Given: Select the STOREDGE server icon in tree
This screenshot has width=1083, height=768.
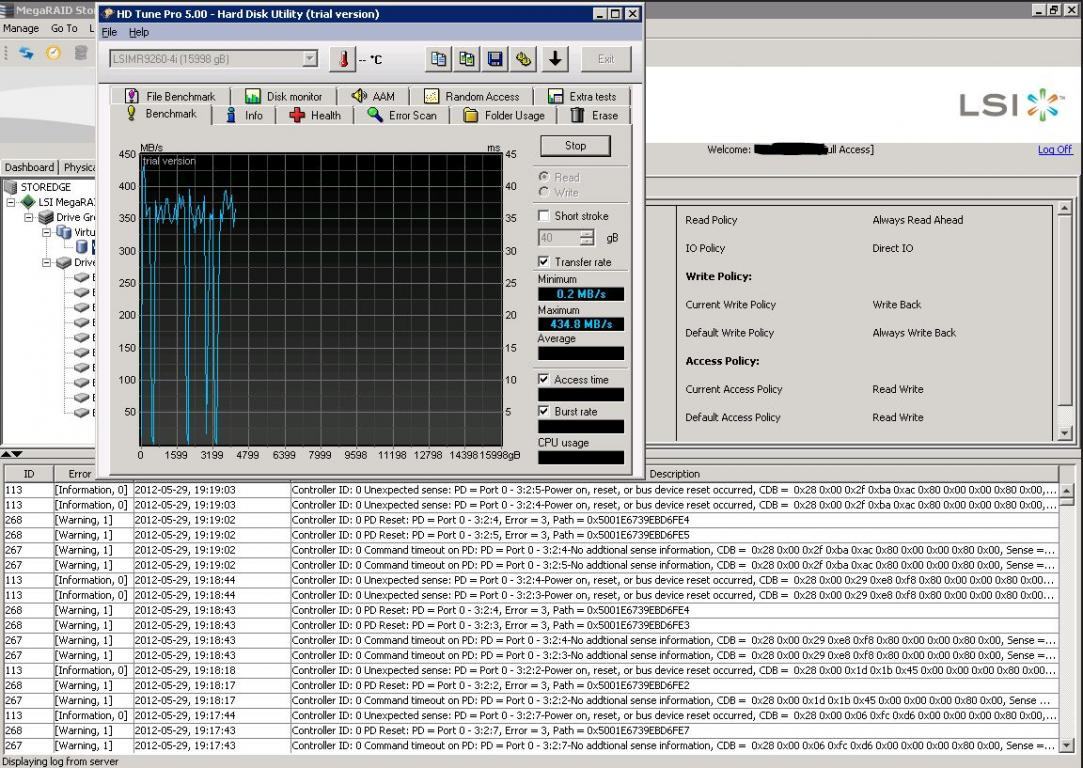Looking at the screenshot, I should [11, 187].
